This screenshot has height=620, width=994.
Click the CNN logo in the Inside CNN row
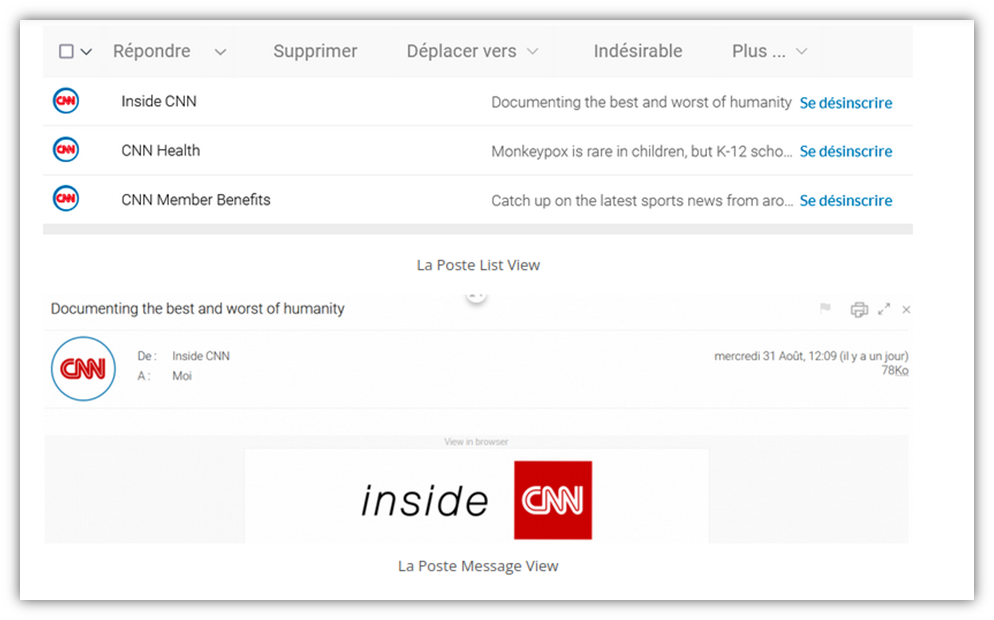[x=66, y=101]
